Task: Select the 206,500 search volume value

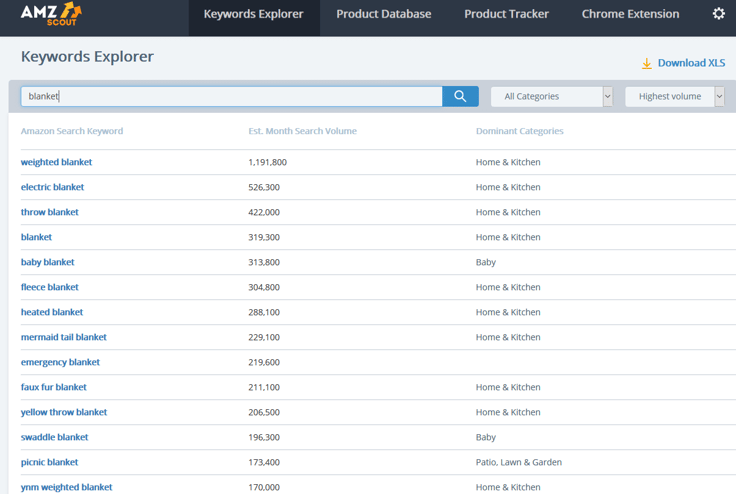Action: tap(264, 412)
